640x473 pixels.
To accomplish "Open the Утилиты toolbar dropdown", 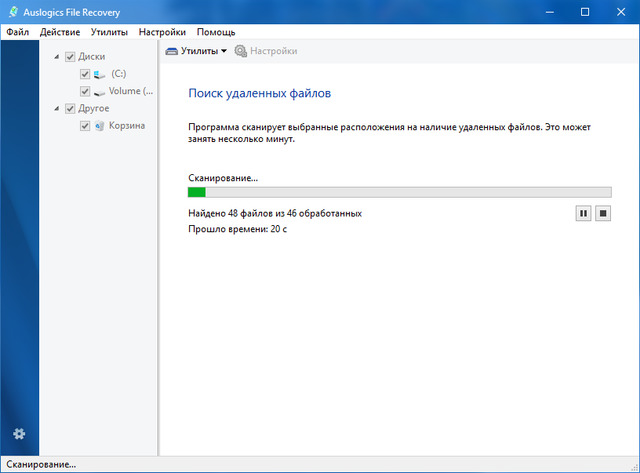I will (x=197, y=51).
